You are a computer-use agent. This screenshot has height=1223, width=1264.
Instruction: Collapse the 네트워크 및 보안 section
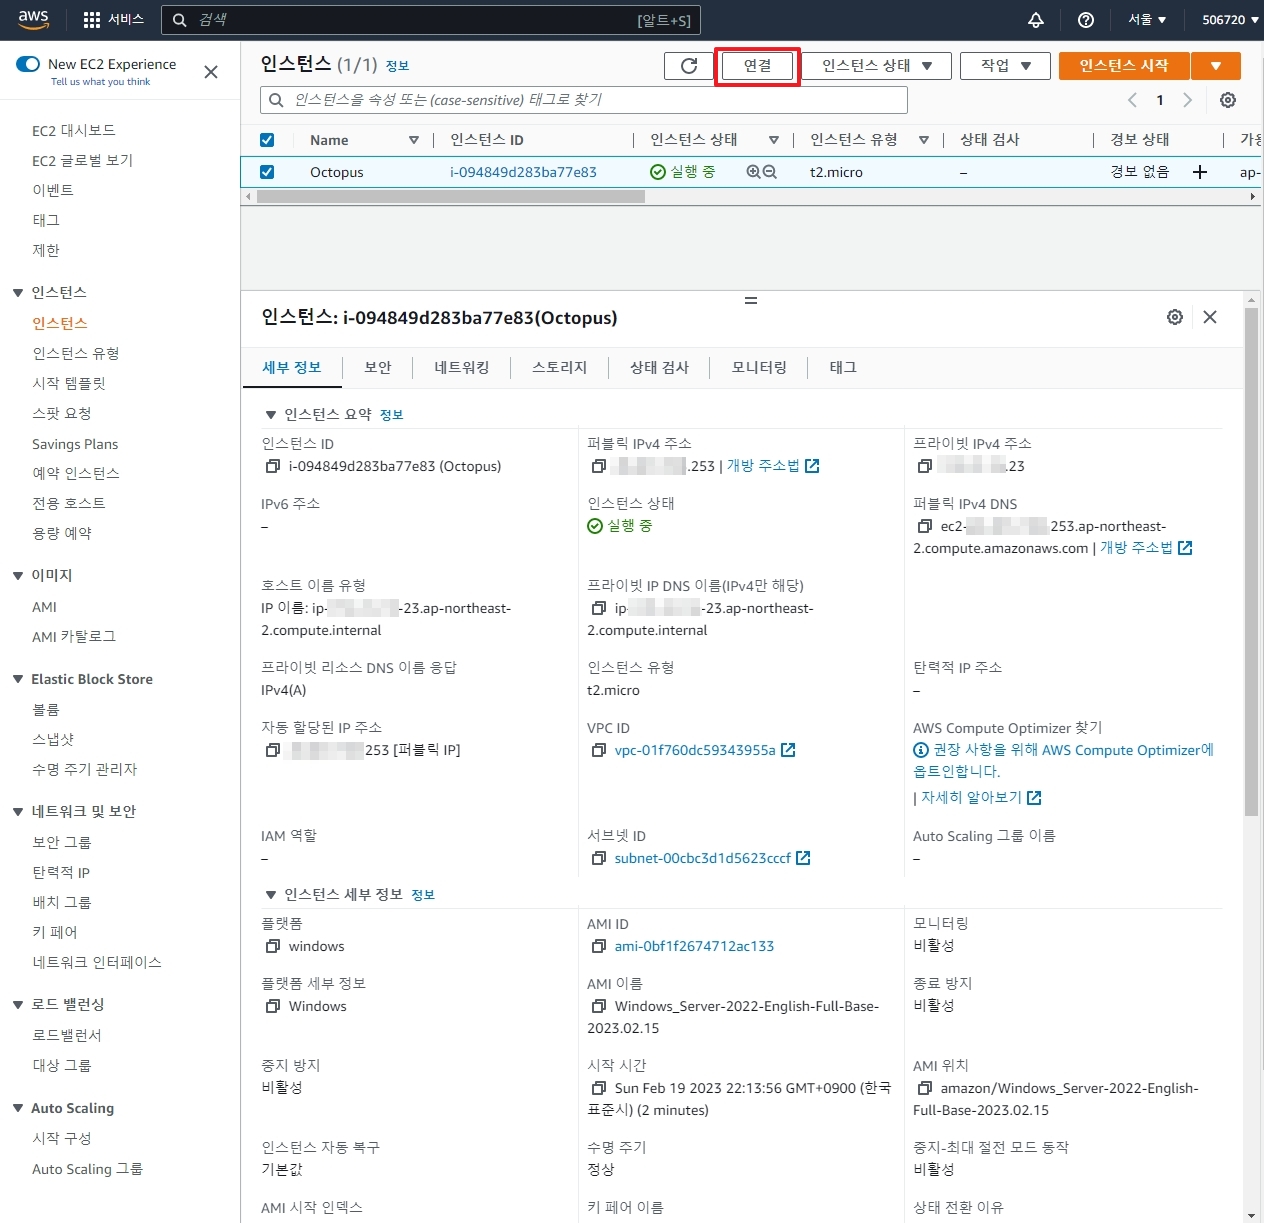17,812
